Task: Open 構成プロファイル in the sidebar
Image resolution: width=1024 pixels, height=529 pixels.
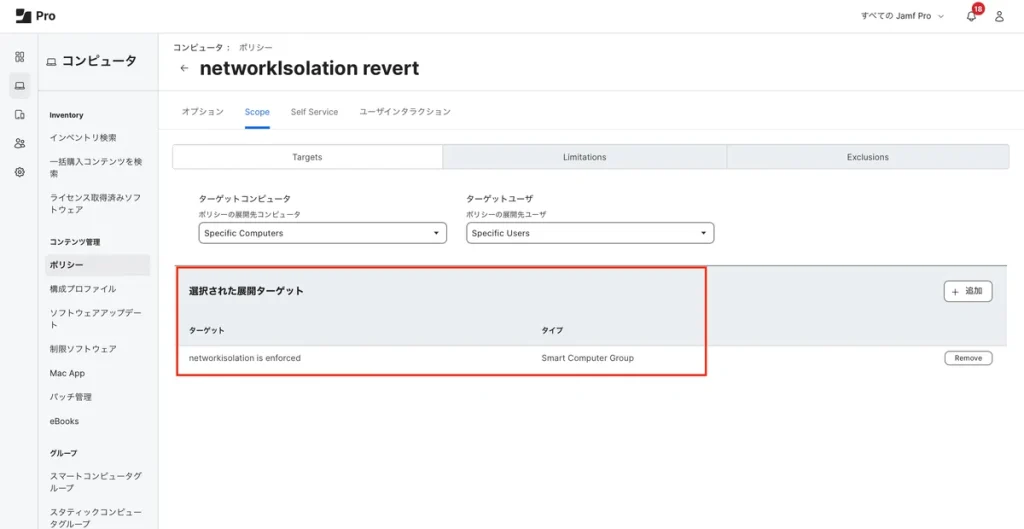Action: click(x=83, y=289)
